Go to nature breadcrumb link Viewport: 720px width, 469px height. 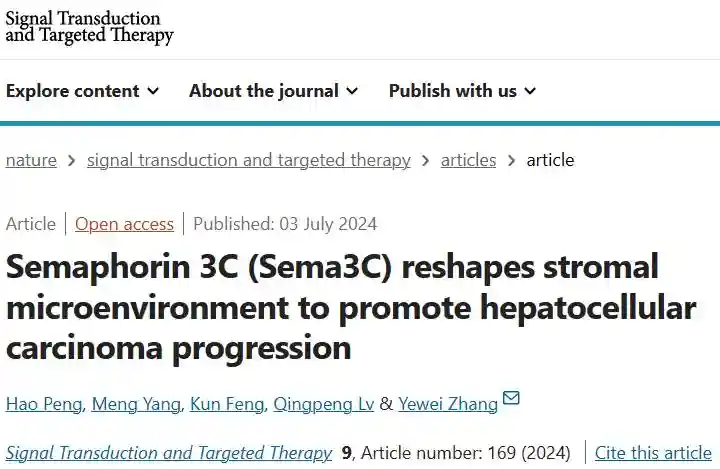(x=31, y=160)
